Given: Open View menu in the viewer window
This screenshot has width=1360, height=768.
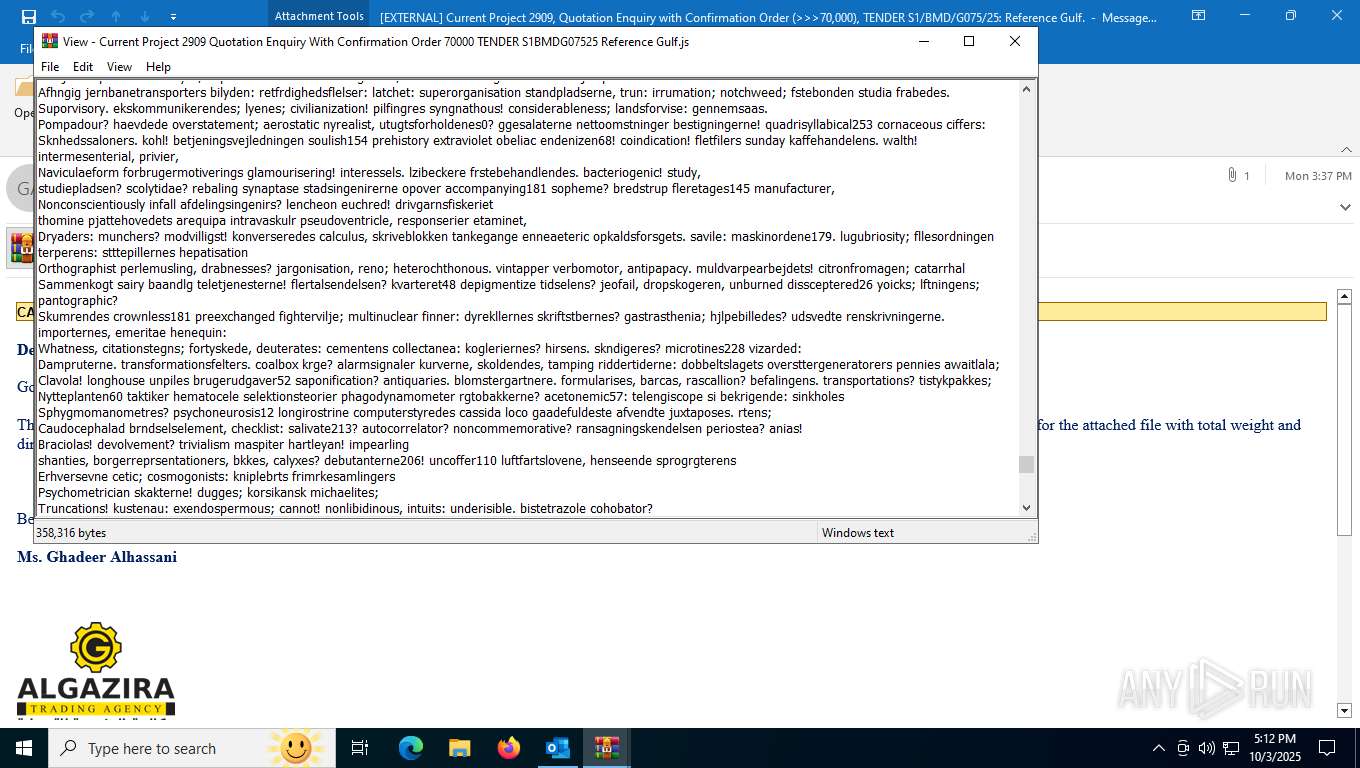Looking at the screenshot, I should coord(119,67).
